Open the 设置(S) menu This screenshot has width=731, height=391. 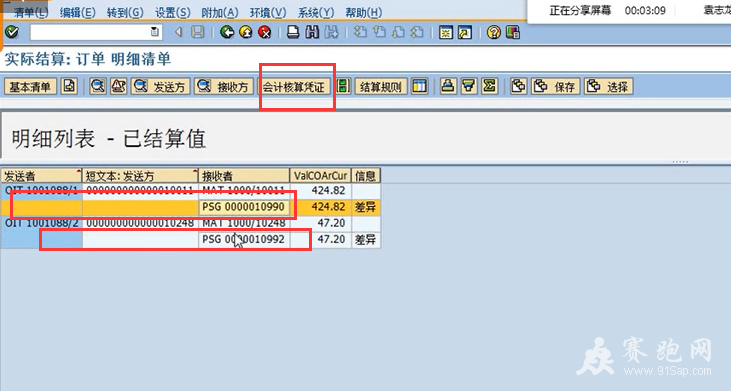(x=172, y=13)
